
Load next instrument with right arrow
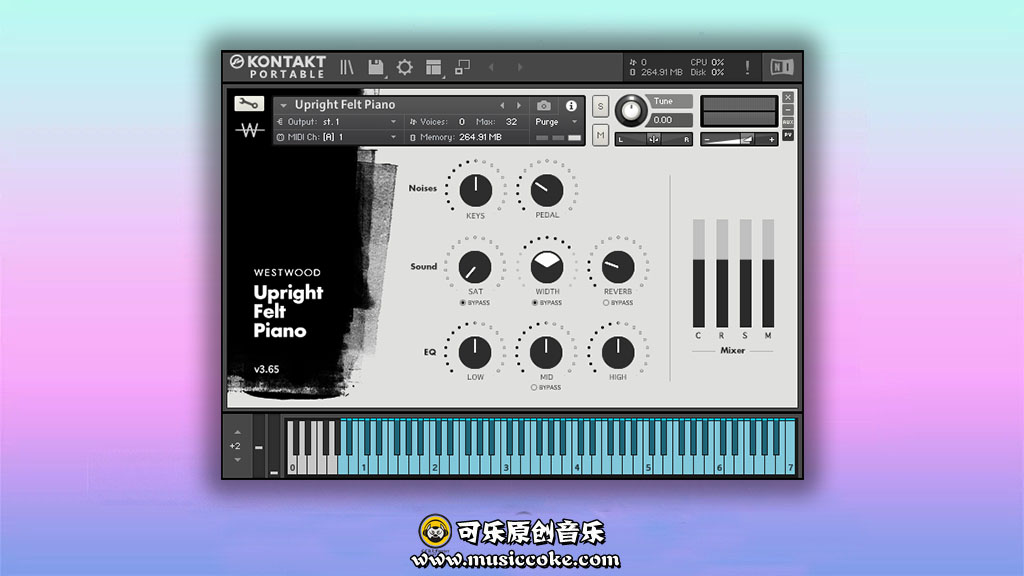pyautogui.click(x=519, y=105)
